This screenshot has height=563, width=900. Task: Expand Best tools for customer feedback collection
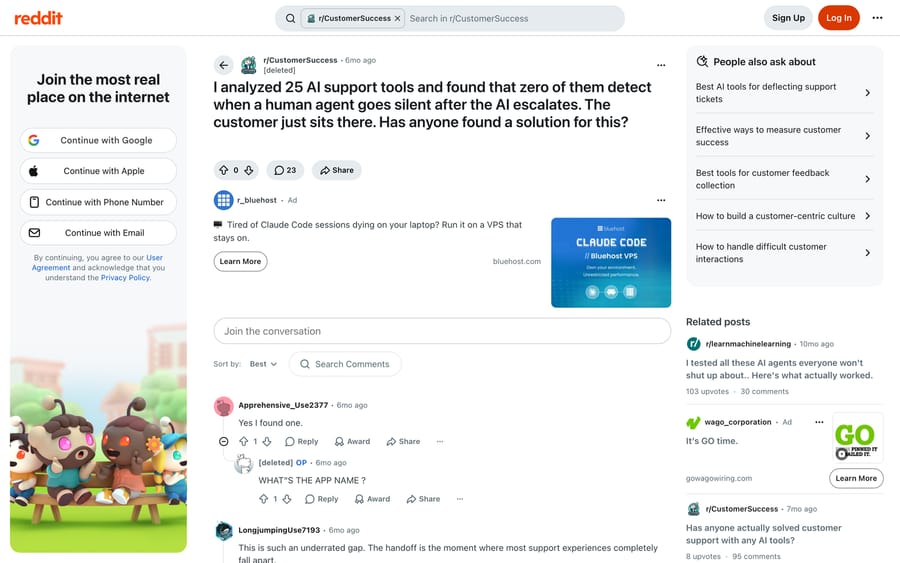point(784,179)
